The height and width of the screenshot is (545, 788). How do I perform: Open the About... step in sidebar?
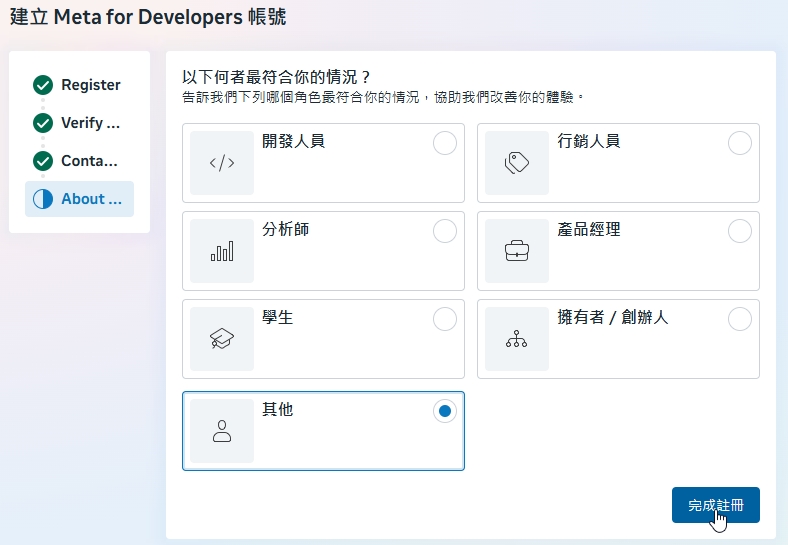tap(79, 199)
